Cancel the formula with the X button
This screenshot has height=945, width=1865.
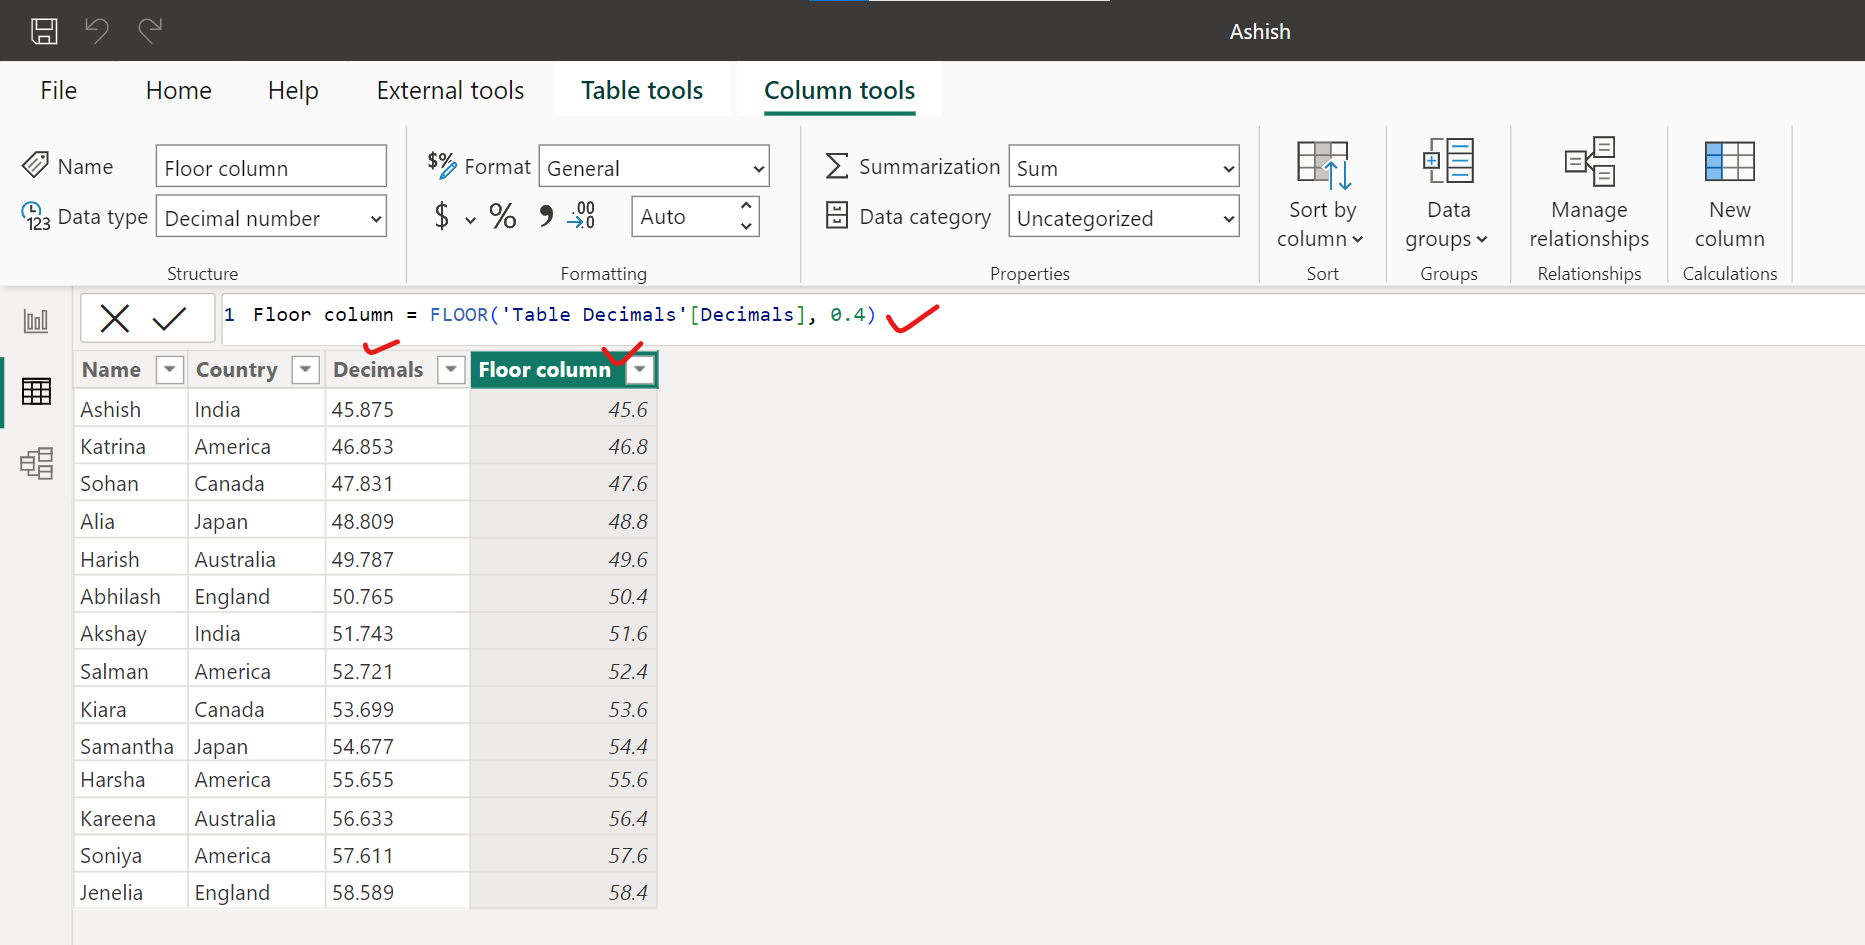point(114,317)
